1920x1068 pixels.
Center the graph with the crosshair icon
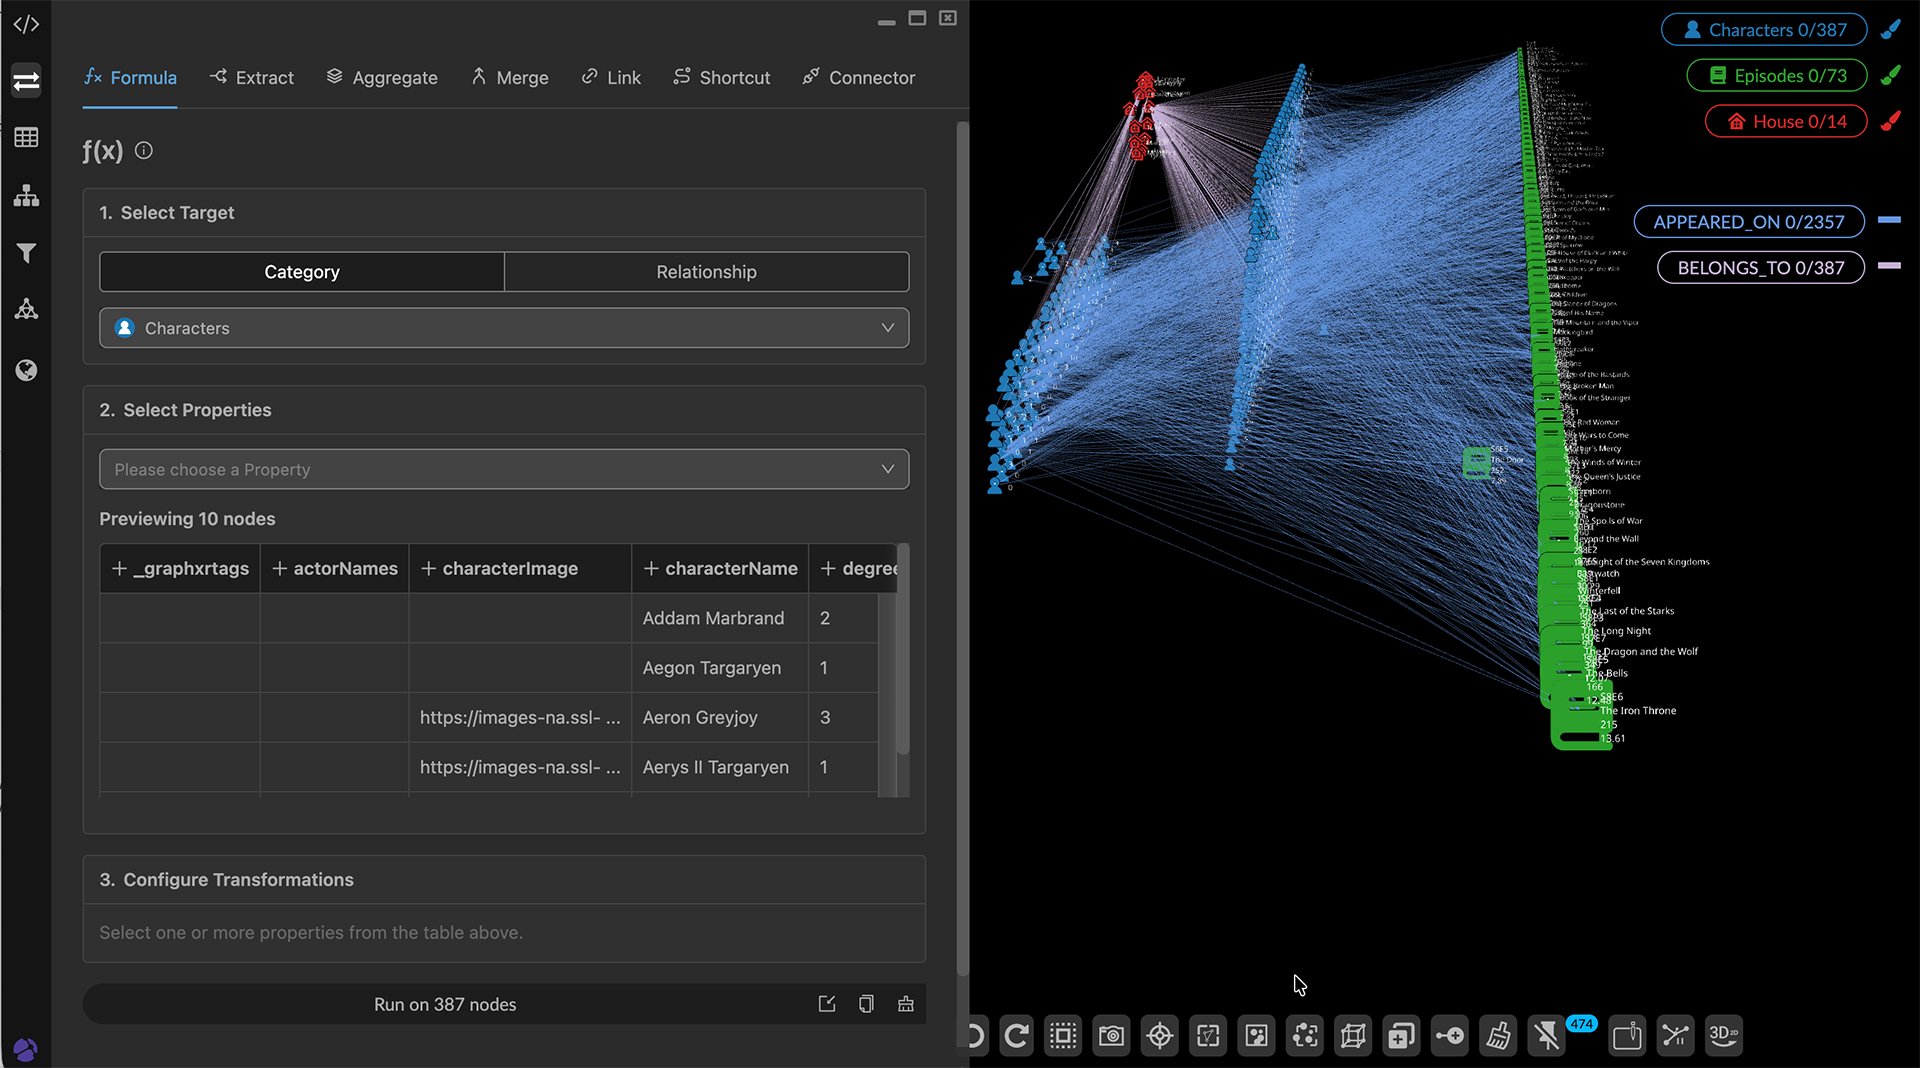tap(1160, 1036)
